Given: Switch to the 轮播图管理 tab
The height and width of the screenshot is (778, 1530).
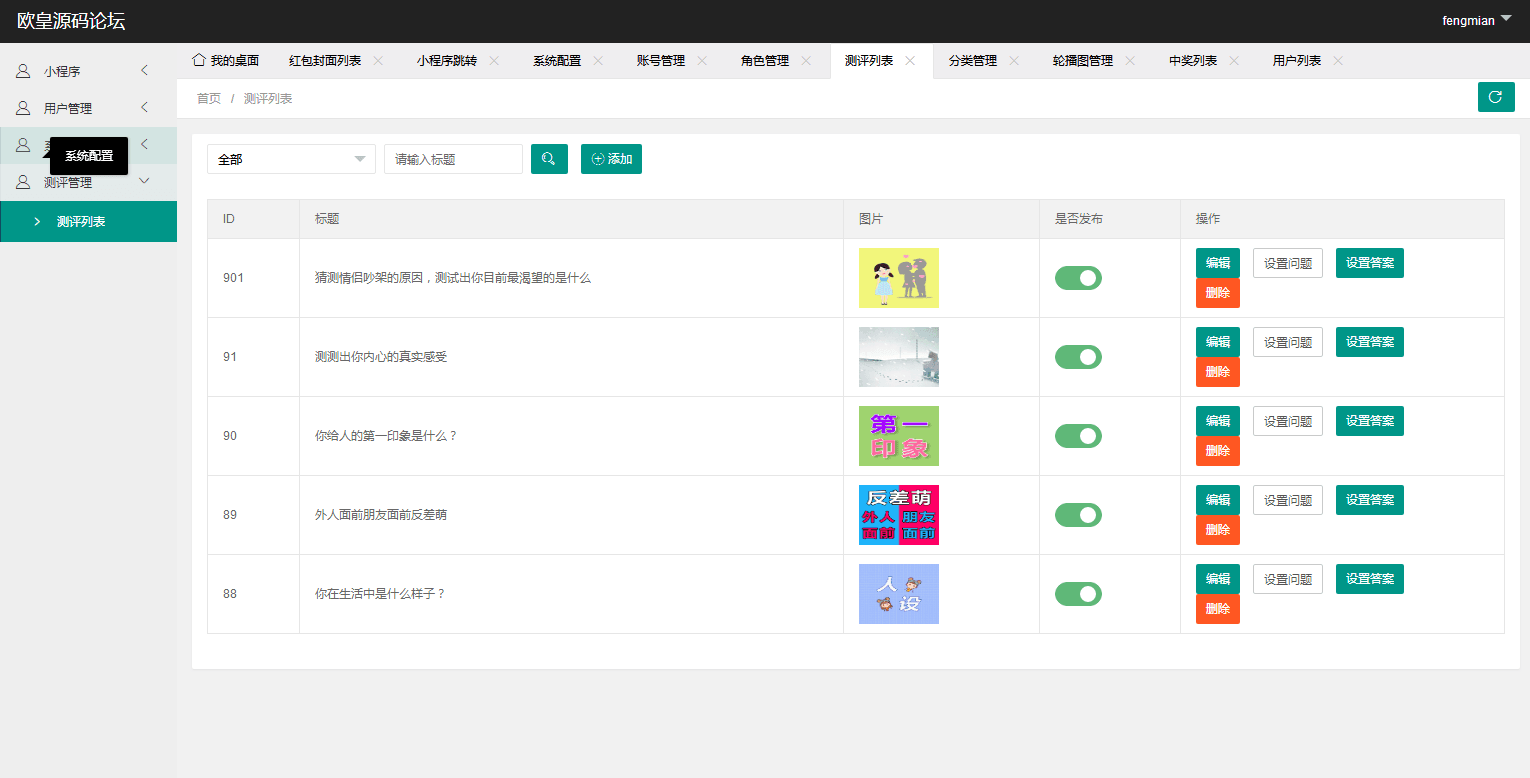Looking at the screenshot, I should click(x=1082, y=61).
